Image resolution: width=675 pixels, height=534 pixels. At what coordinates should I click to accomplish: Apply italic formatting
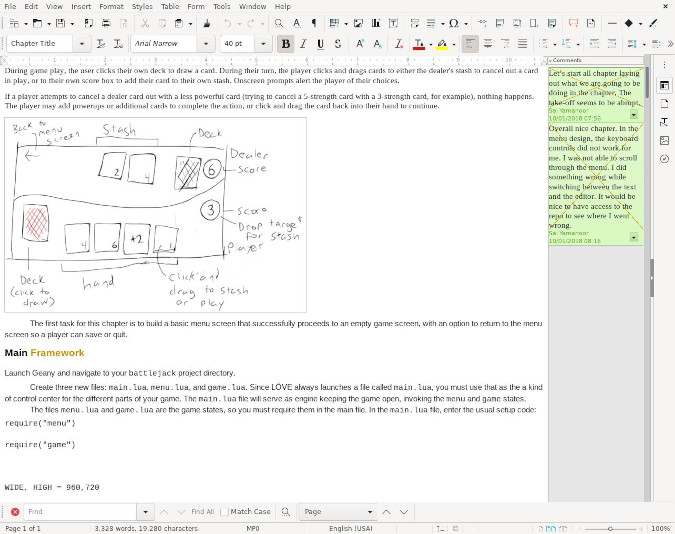click(303, 44)
